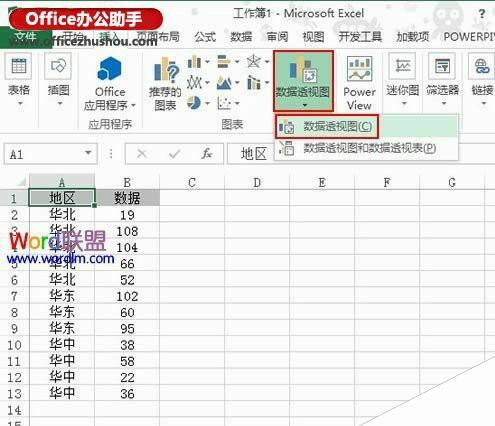Click the PivotChart (数据透视图) ribbon button
Viewport: 495px width, 426px height.
(303, 81)
